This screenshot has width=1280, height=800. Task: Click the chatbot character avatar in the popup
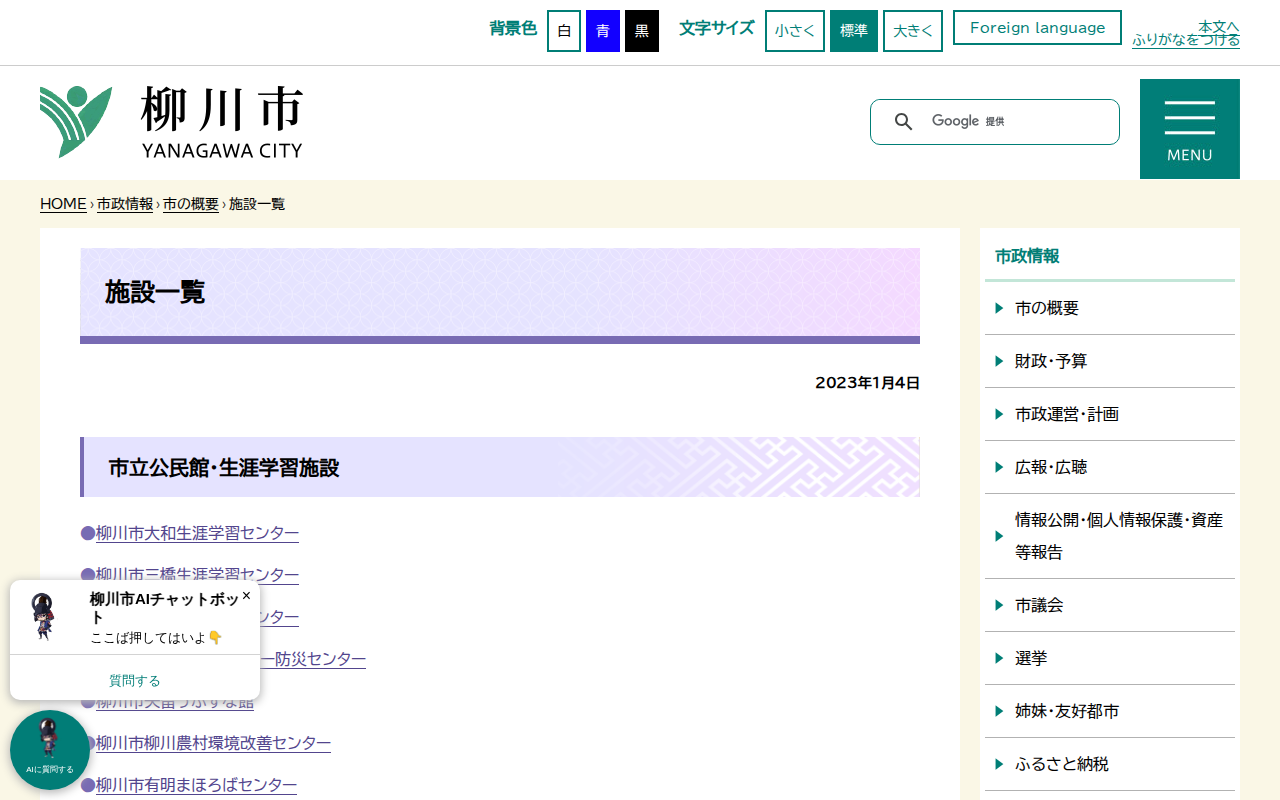point(43,615)
